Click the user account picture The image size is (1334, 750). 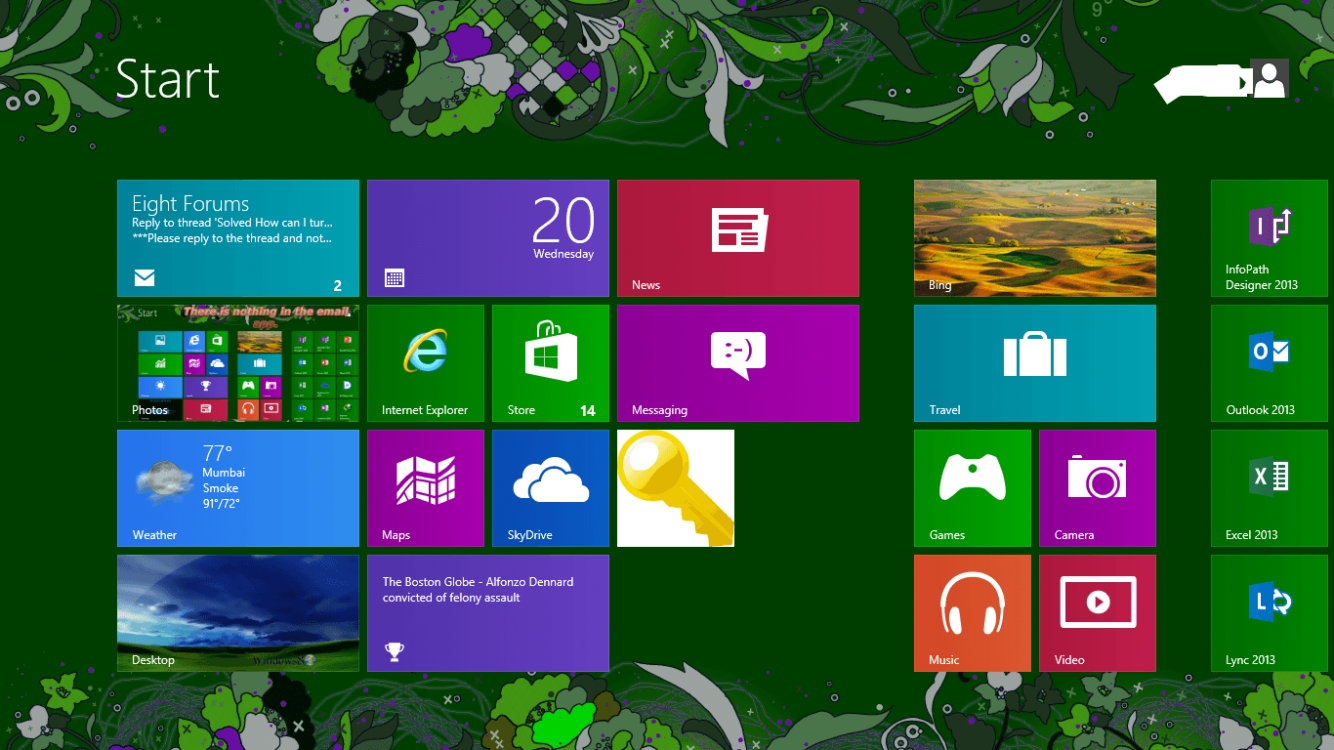(x=1269, y=79)
